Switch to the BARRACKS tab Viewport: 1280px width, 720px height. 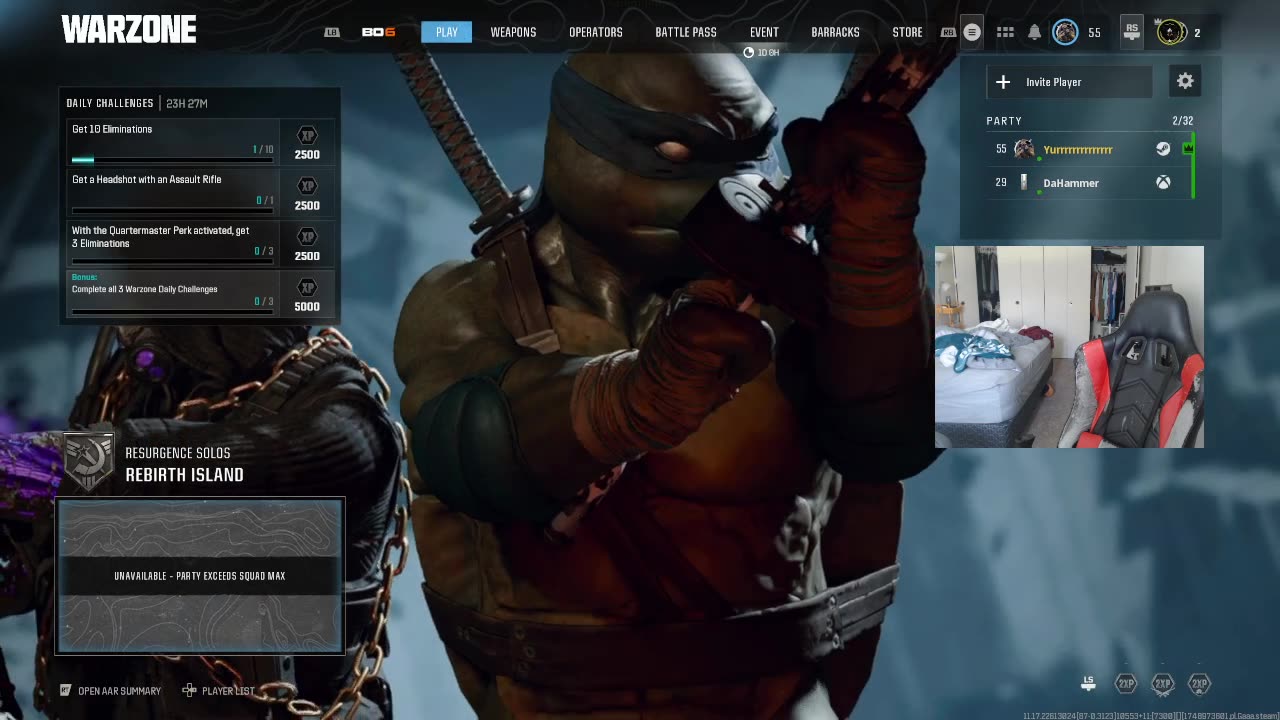835,32
